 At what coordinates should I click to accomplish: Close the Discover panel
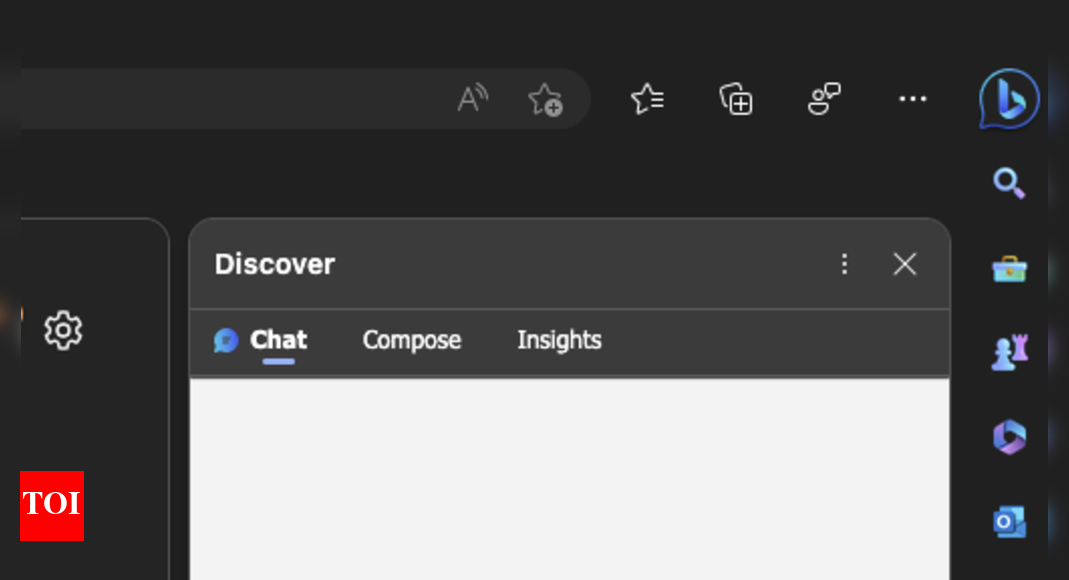tap(905, 264)
